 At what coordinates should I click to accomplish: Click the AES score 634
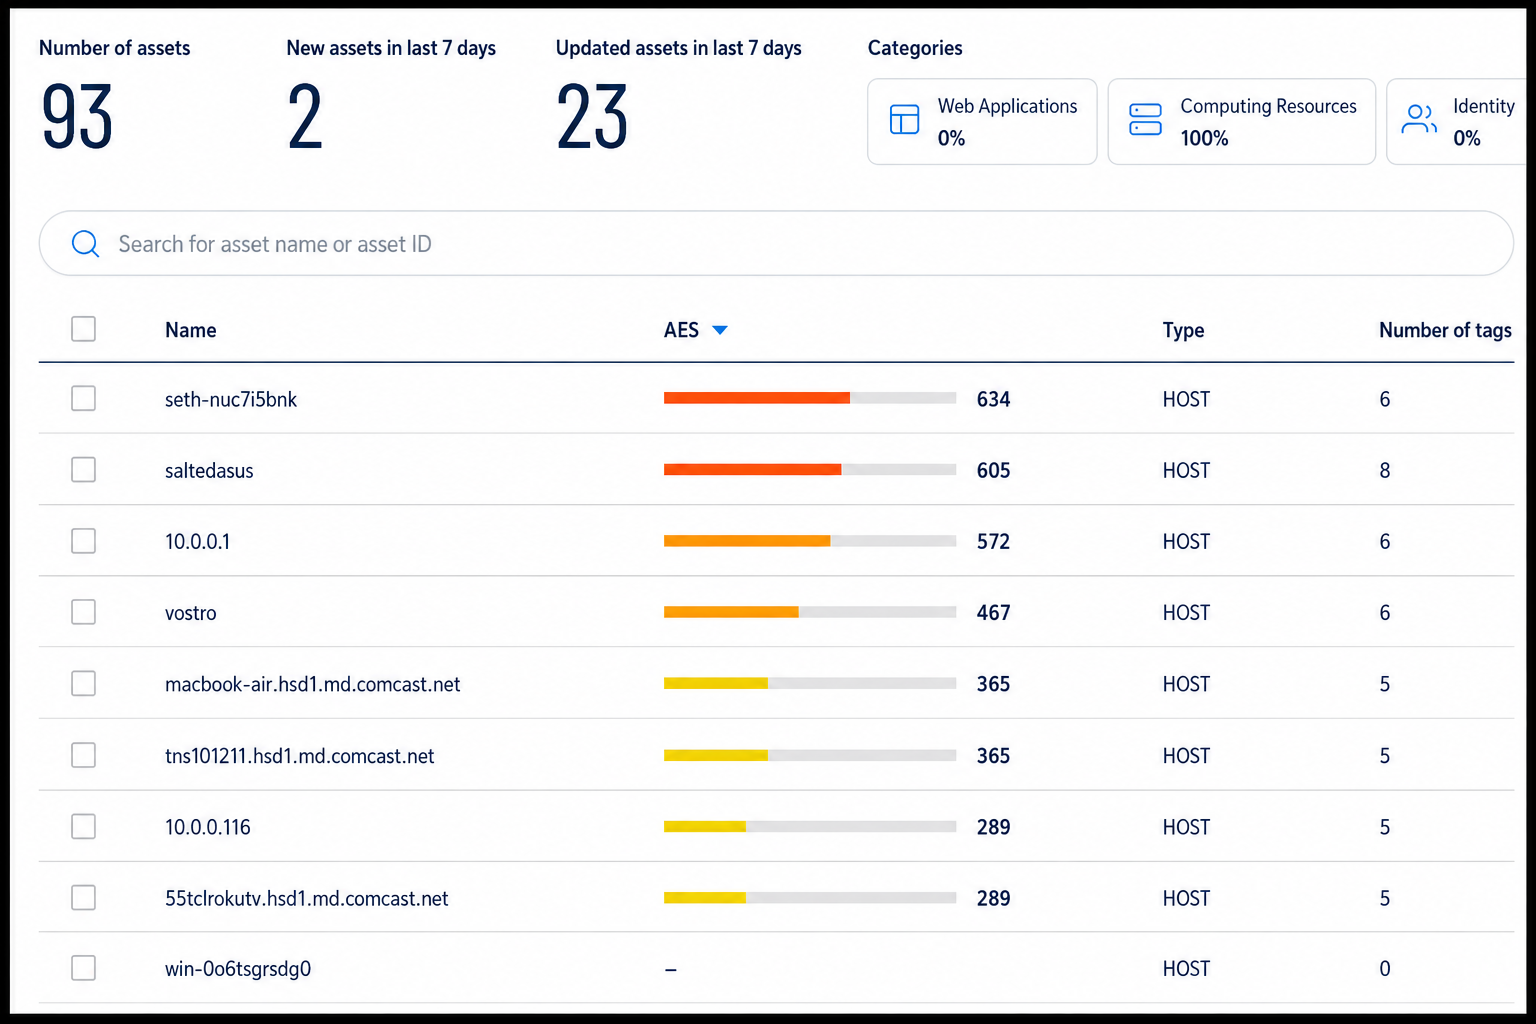point(993,399)
